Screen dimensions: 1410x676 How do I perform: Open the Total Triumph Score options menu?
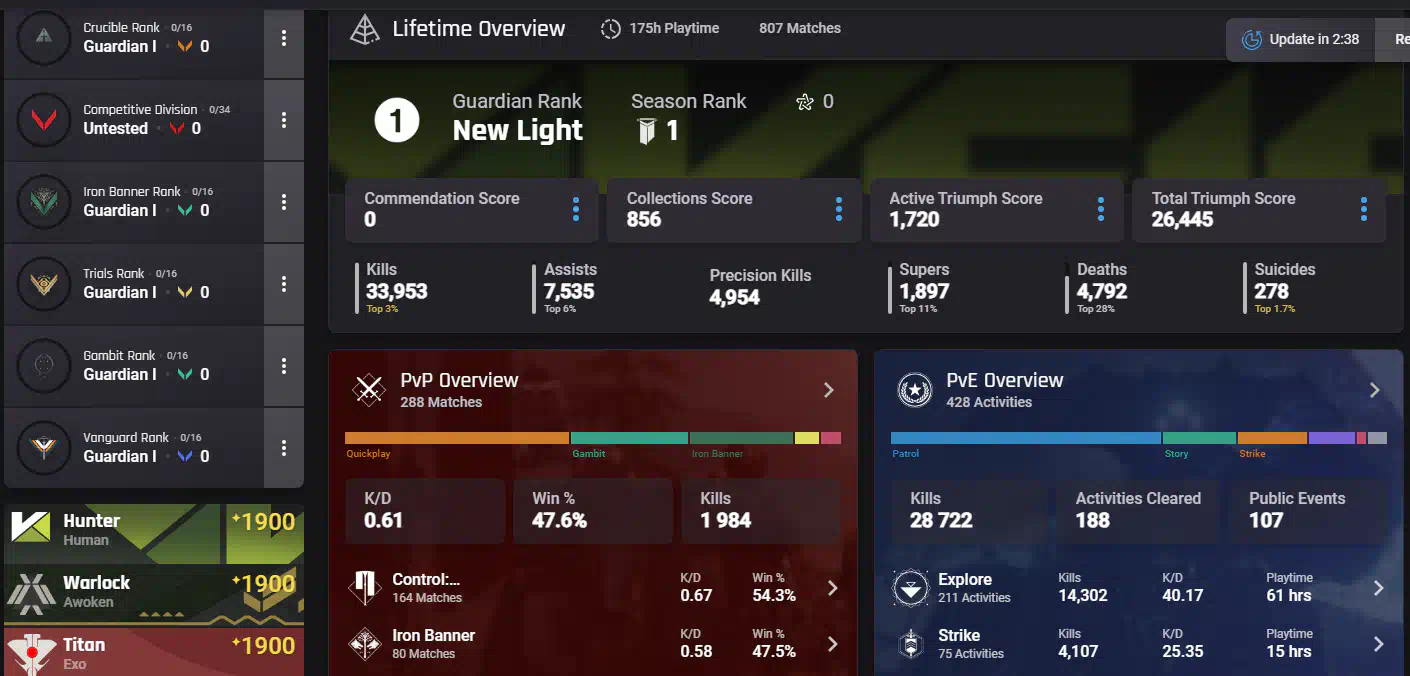coord(1363,209)
